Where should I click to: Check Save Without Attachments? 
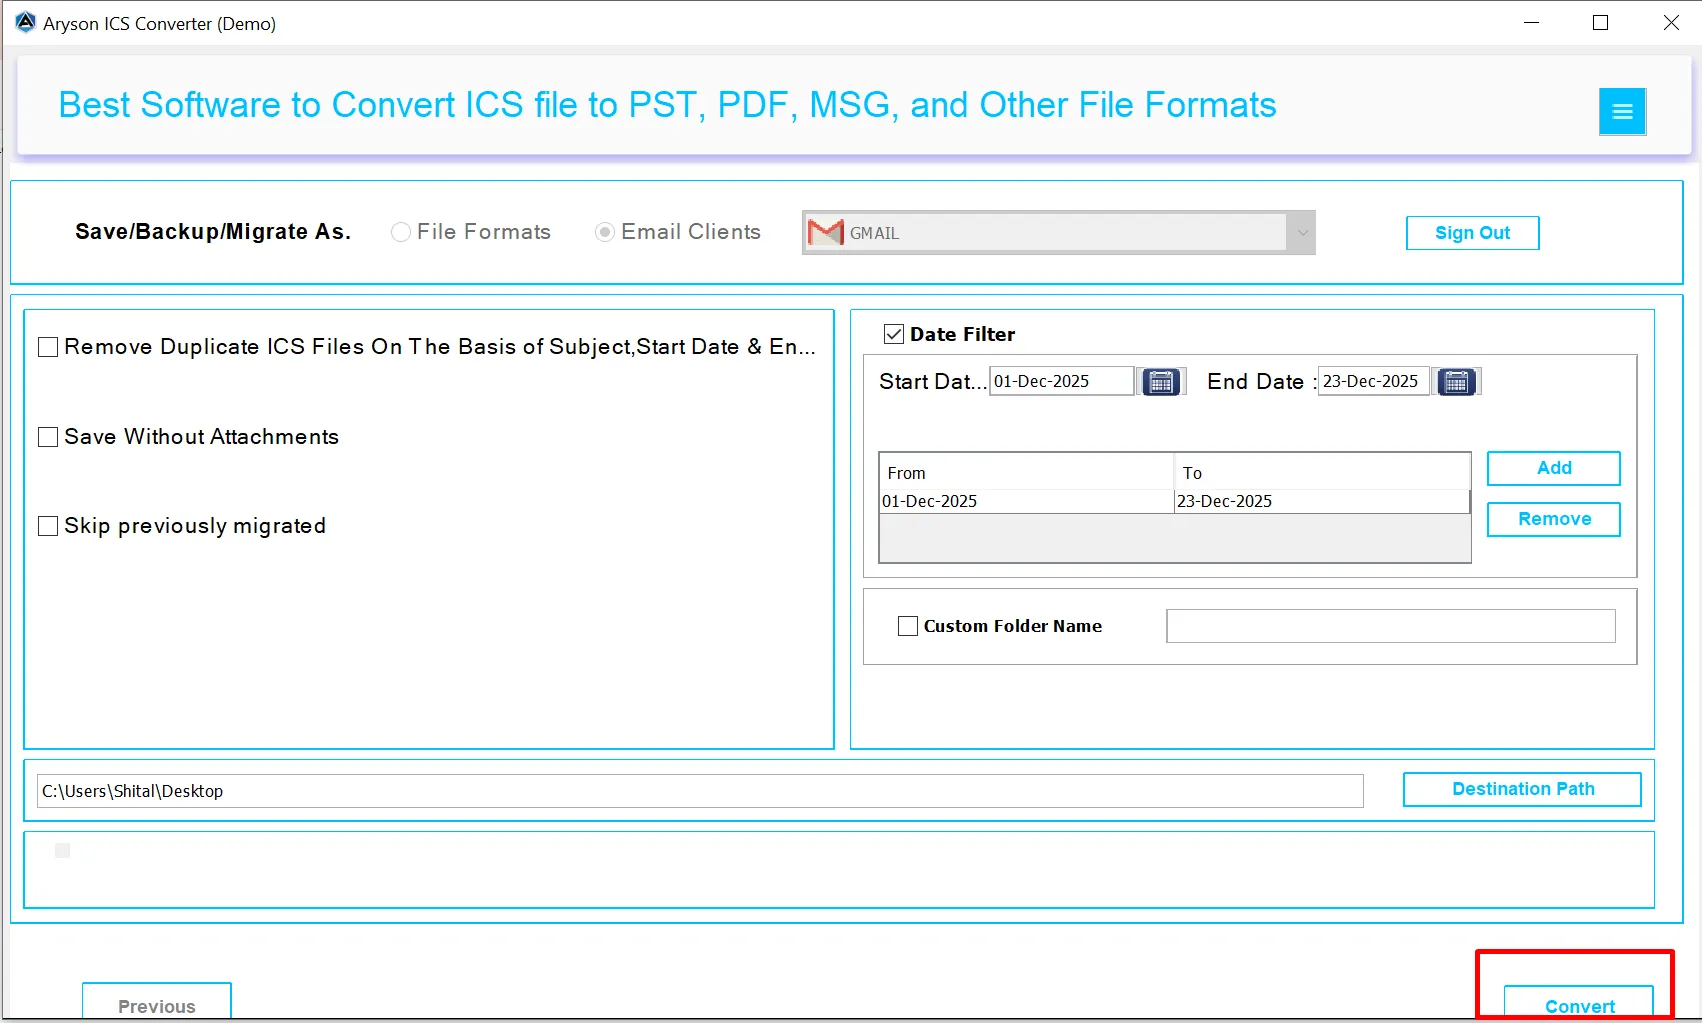47,436
